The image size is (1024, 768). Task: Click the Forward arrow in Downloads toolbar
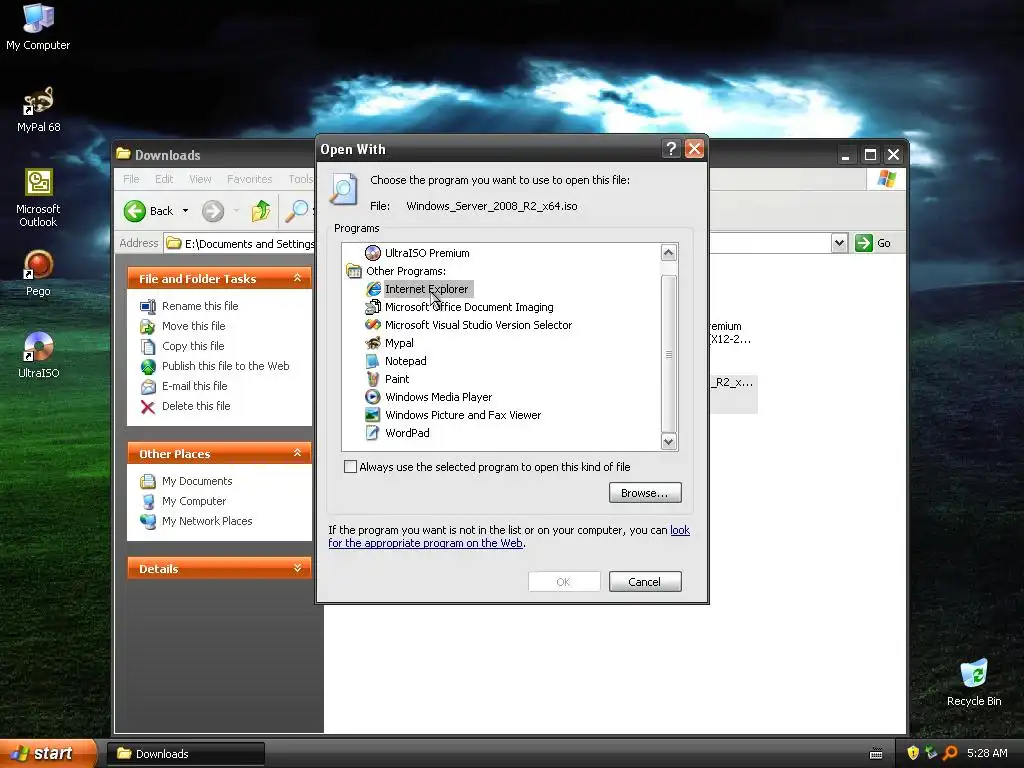click(x=213, y=211)
